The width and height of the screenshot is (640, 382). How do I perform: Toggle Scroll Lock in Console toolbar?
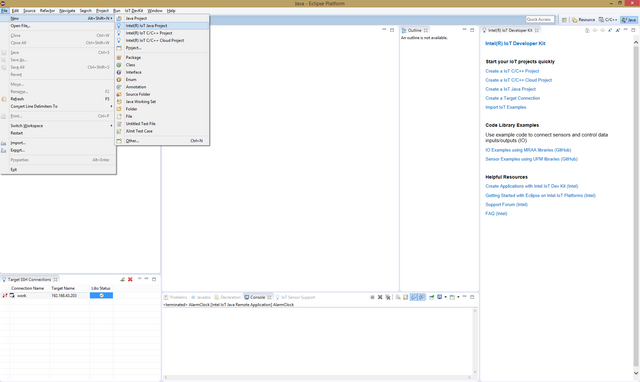click(405, 297)
